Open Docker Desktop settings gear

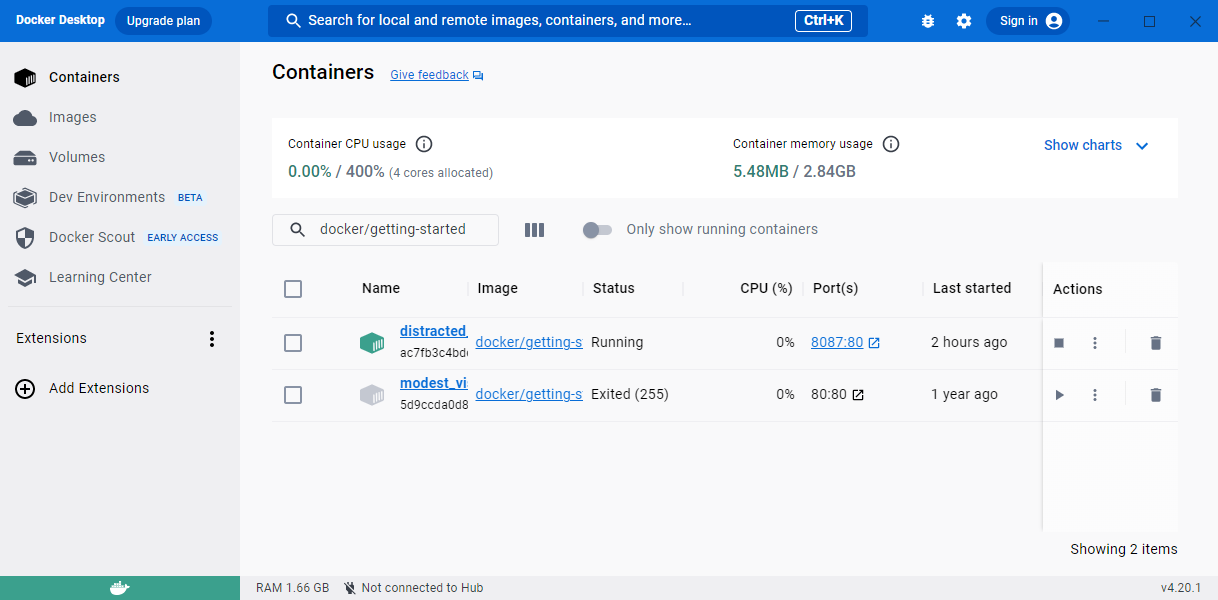pyautogui.click(x=963, y=20)
